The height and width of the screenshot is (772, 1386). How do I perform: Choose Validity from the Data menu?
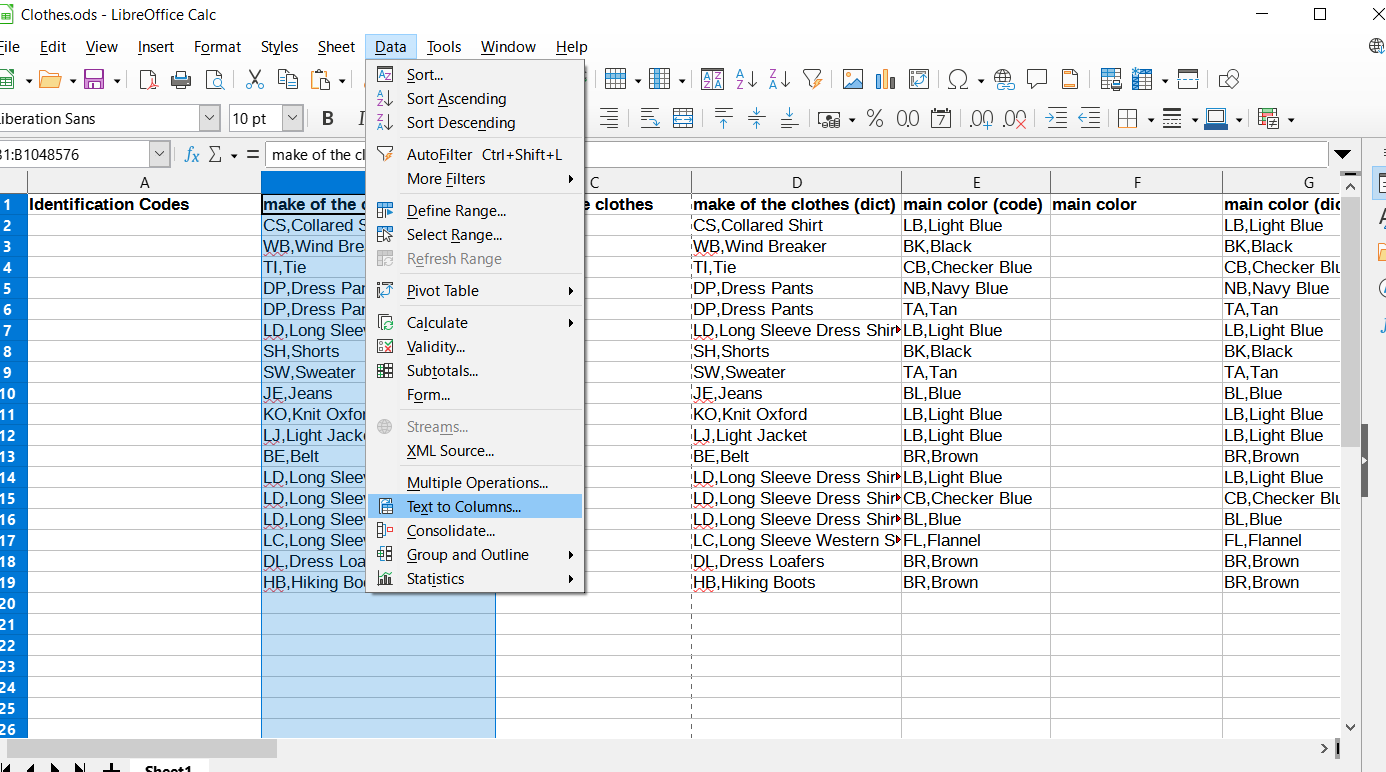pos(475,347)
